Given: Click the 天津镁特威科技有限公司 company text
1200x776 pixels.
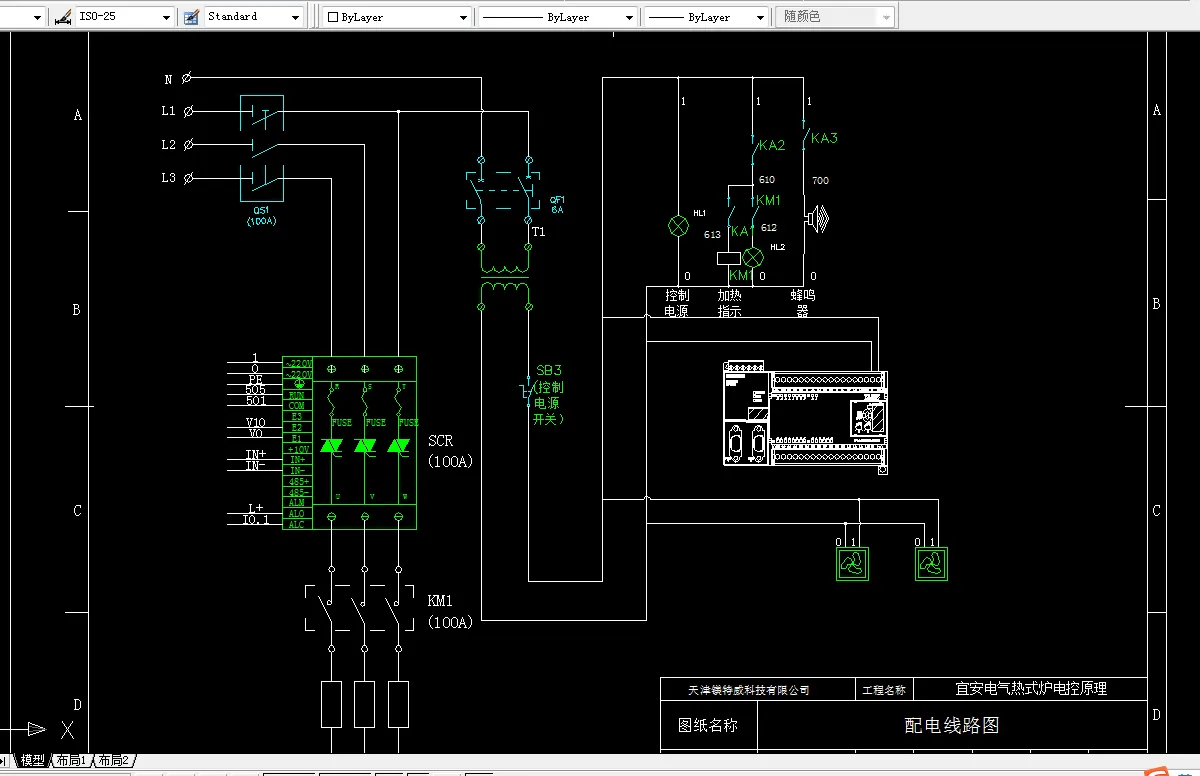Looking at the screenshot, I should (x=749, y=690).
